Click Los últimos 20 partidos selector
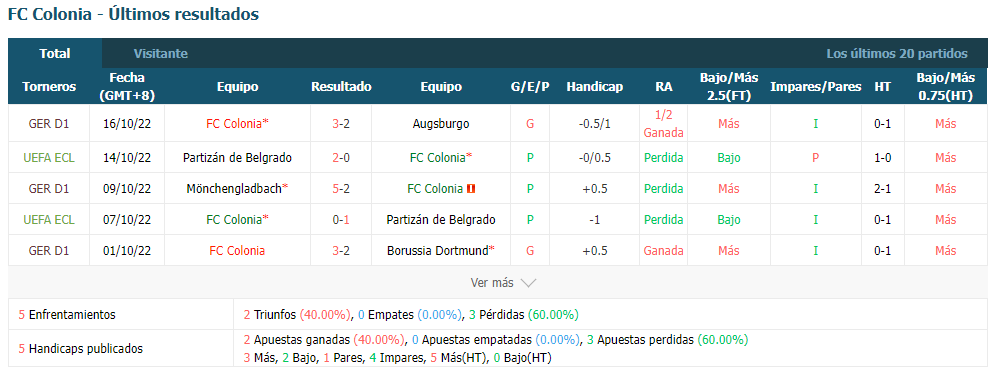The width and height of the screenshot is (998, 375). (x=897, y=53)
